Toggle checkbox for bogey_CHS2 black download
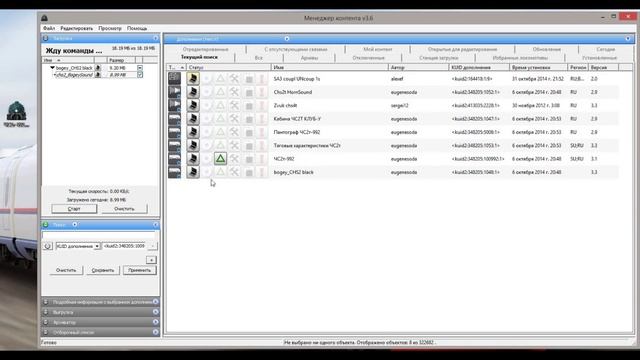The image size is (640, 360). click(140, 68)
